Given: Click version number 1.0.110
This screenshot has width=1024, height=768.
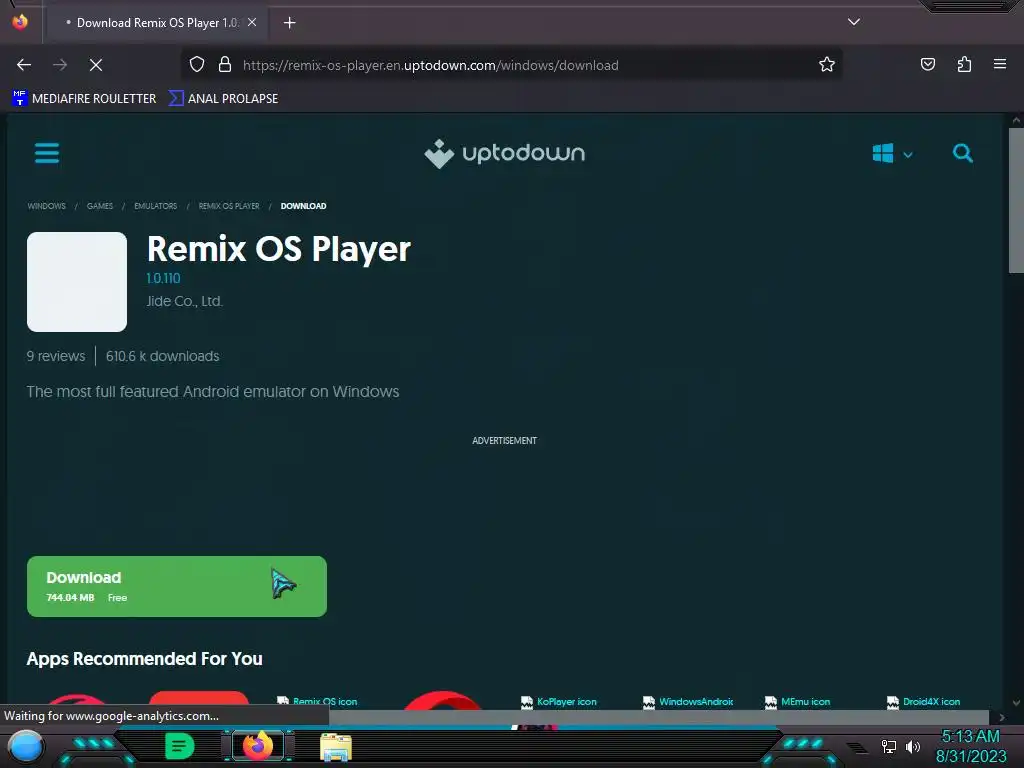Looking at the screenshot, I should [163, 278].
